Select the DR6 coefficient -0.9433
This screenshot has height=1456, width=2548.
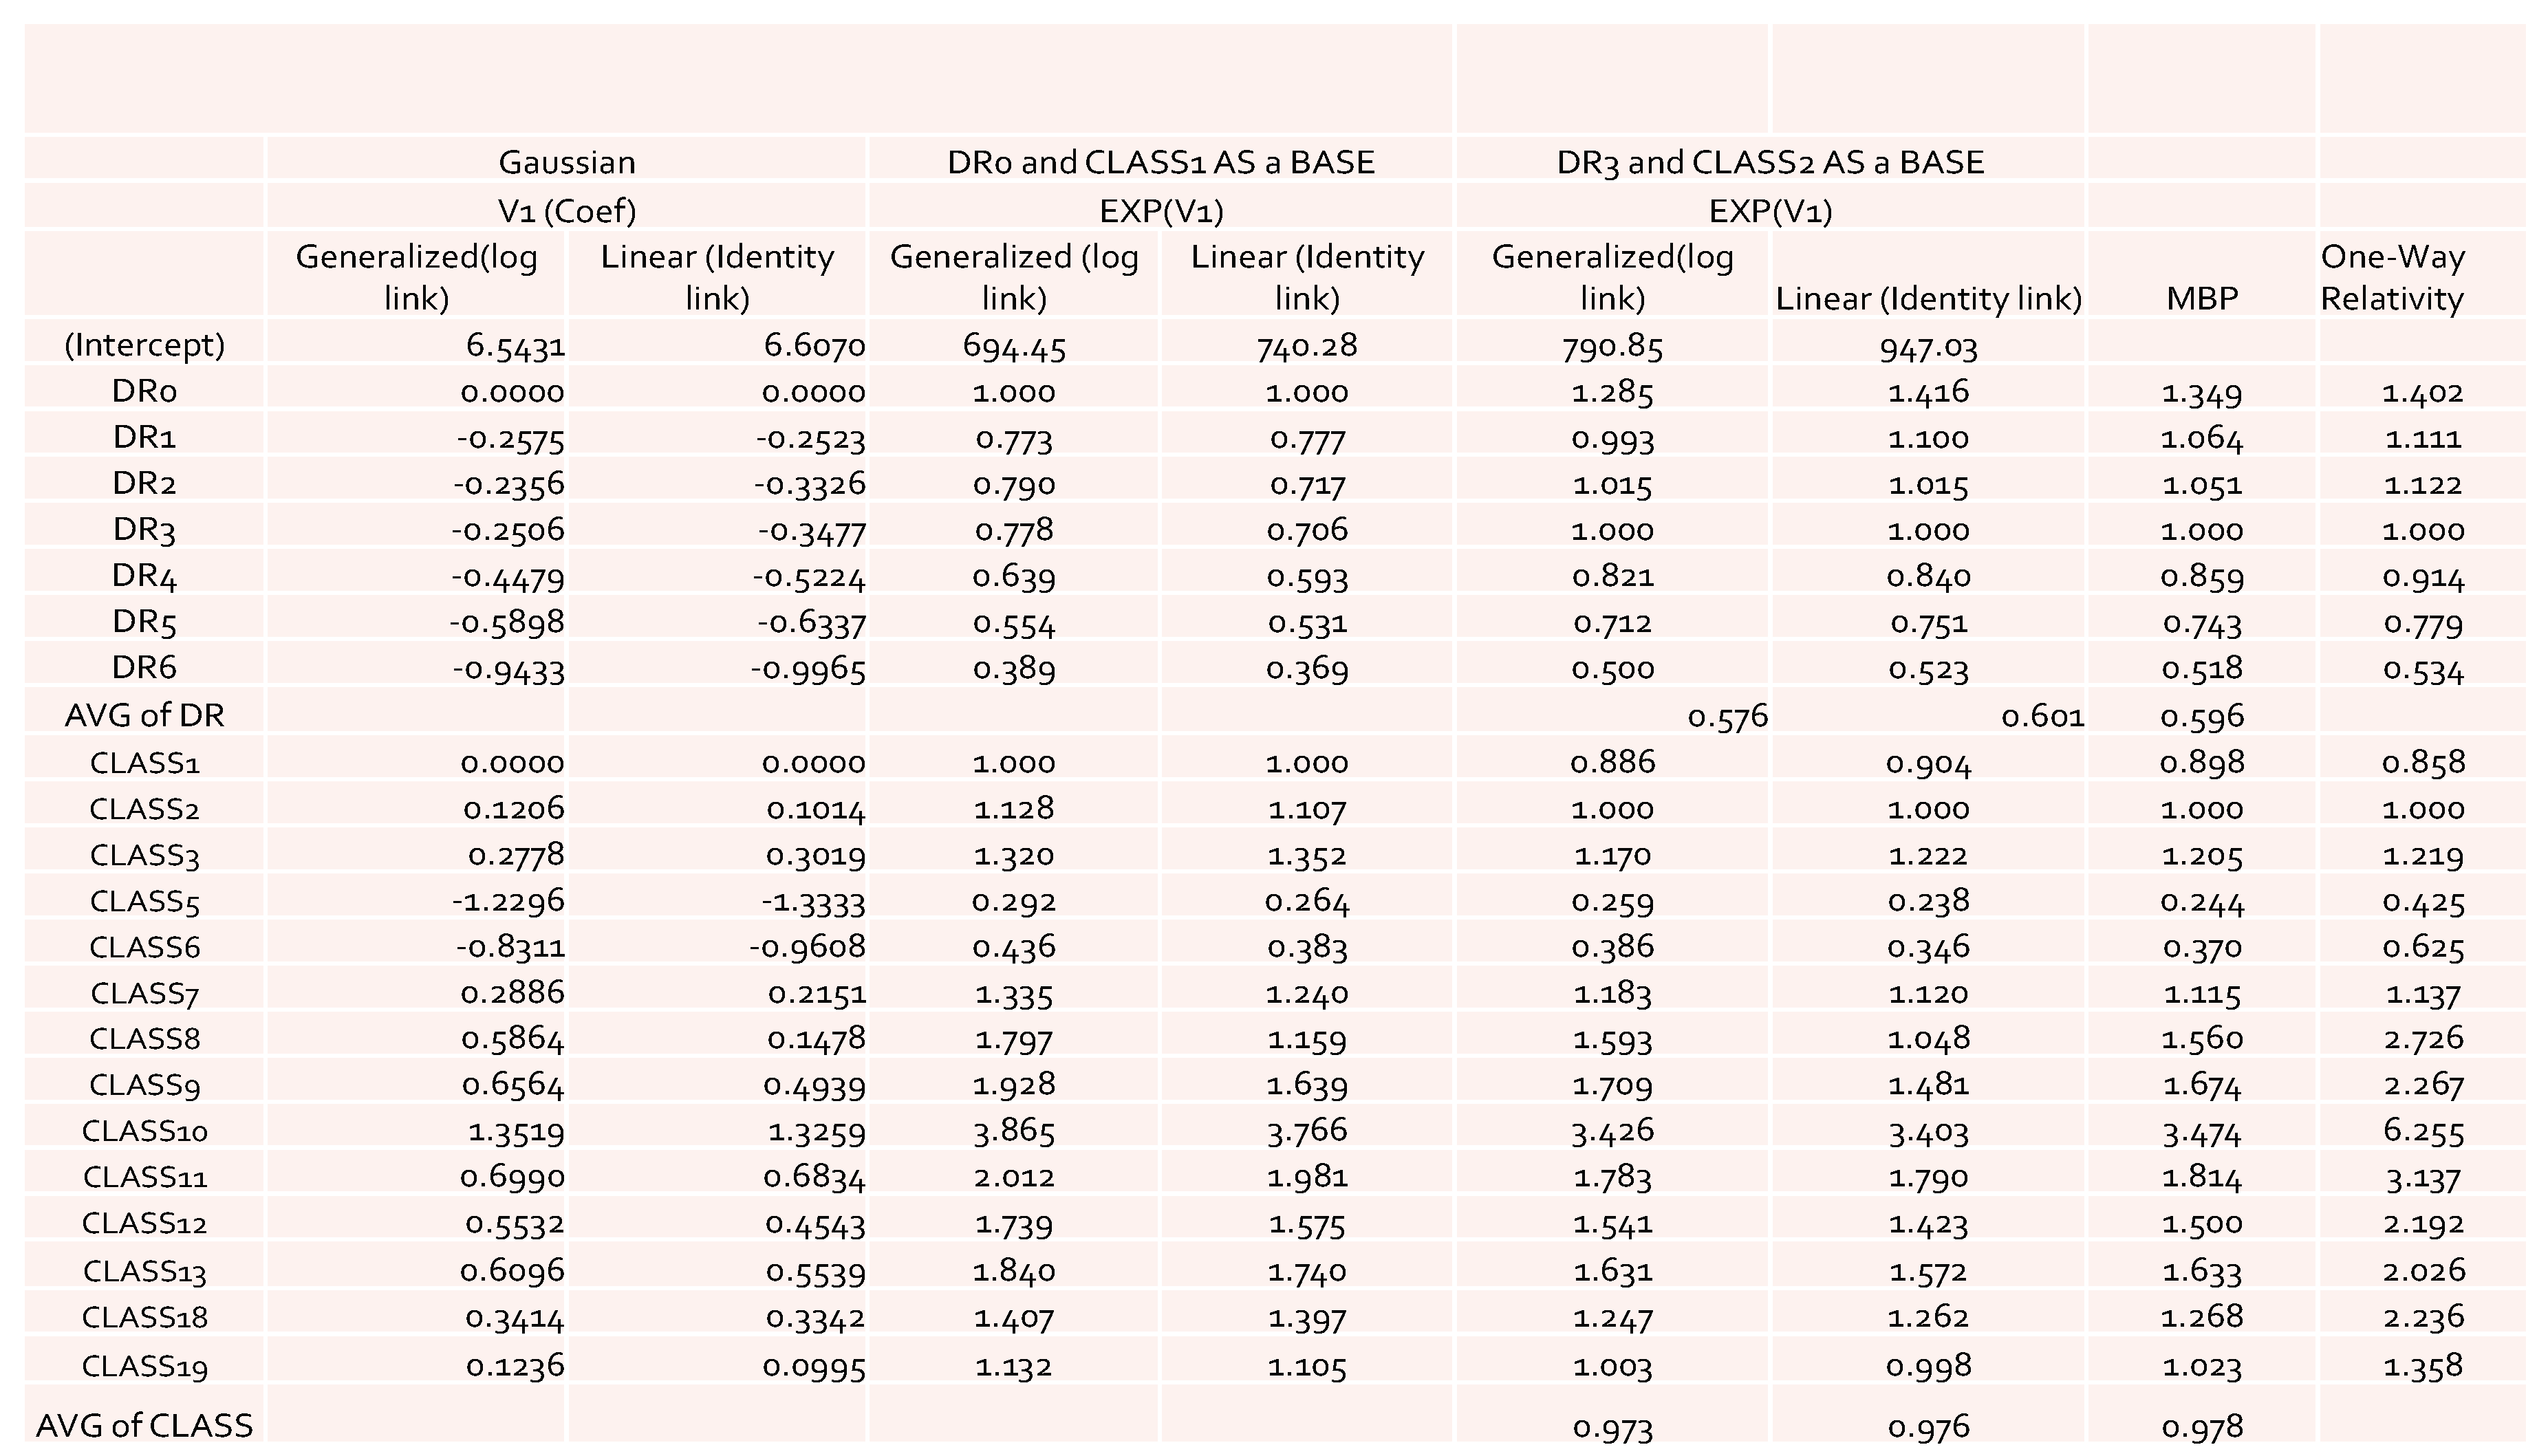pyautogui.click(x=508, y=668)
